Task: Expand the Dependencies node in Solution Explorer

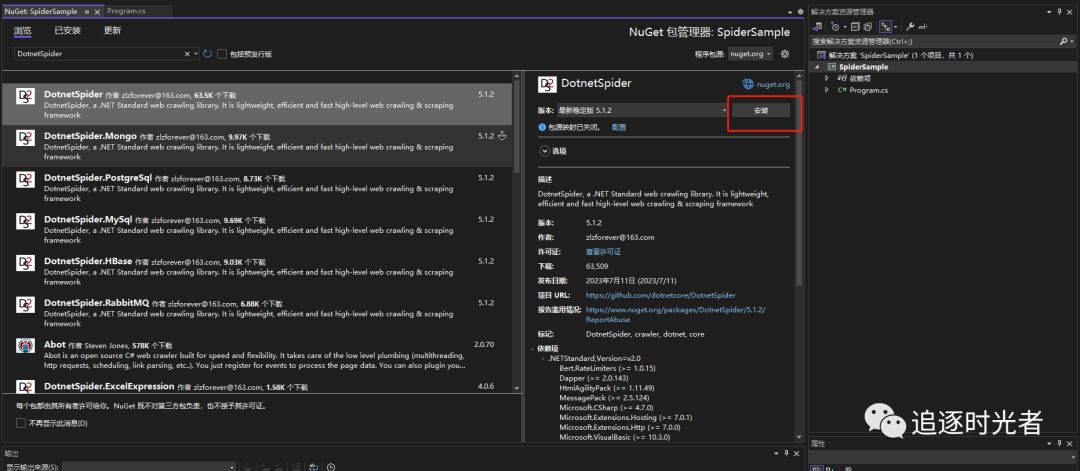Action: (827, 78)
